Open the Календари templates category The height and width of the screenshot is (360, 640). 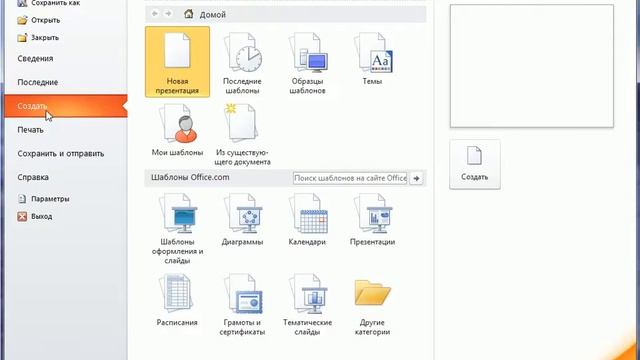click(x=307, y=220)
